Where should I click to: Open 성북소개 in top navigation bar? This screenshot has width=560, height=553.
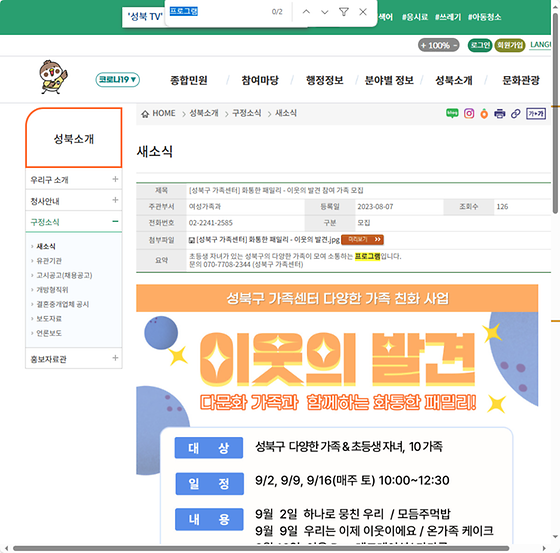(x=454, y=80)
